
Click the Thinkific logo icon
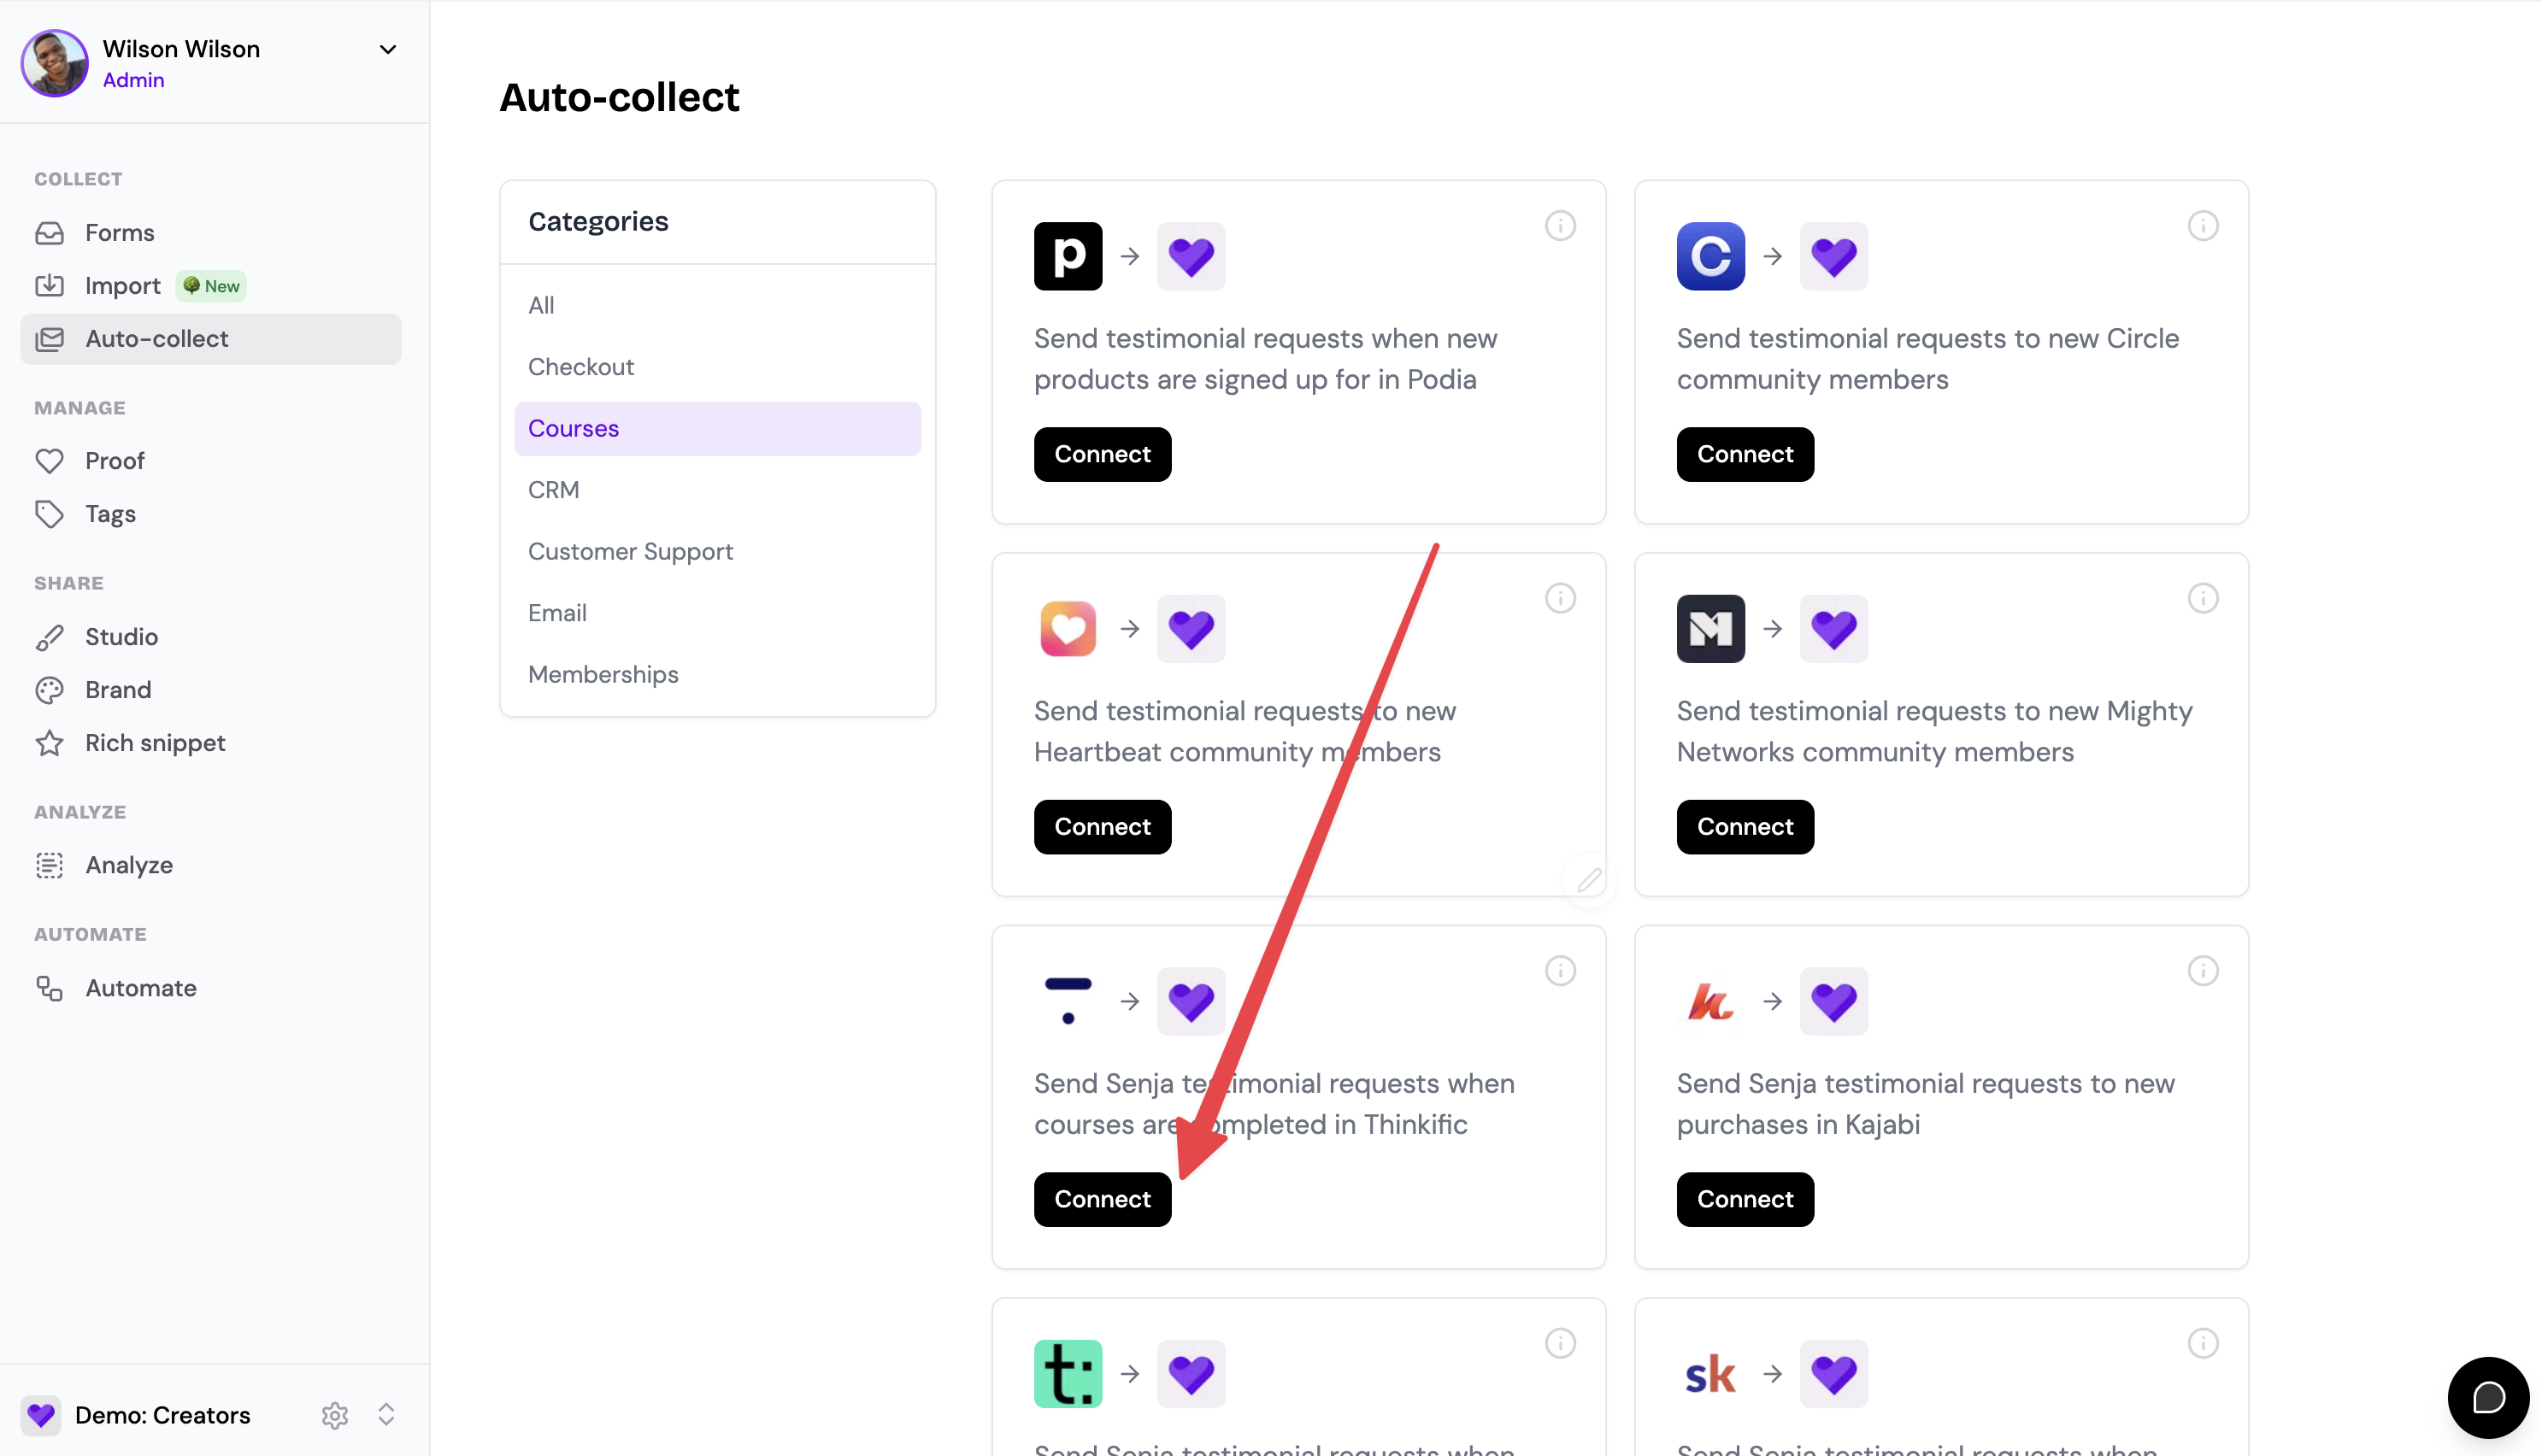(1068, 1001)
